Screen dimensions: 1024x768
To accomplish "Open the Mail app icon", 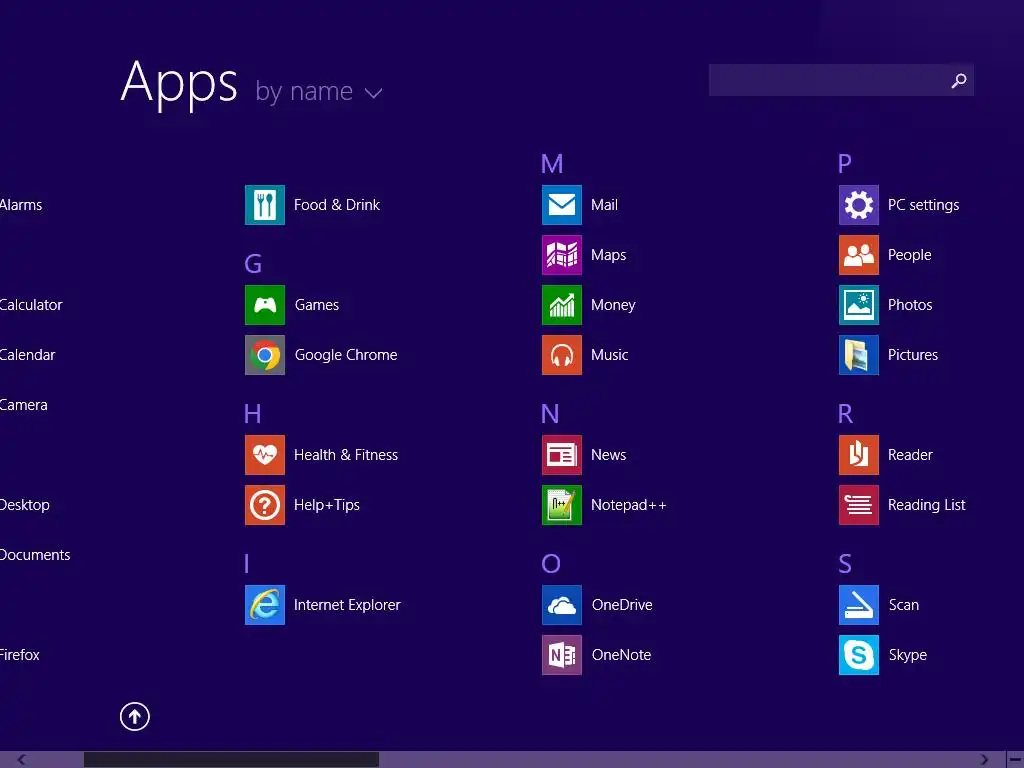I will point(562,204).
